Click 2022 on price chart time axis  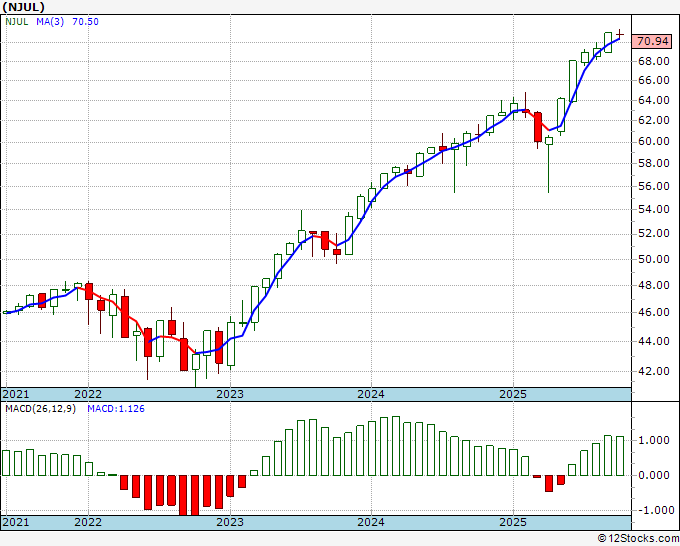(x=88, y=394)
